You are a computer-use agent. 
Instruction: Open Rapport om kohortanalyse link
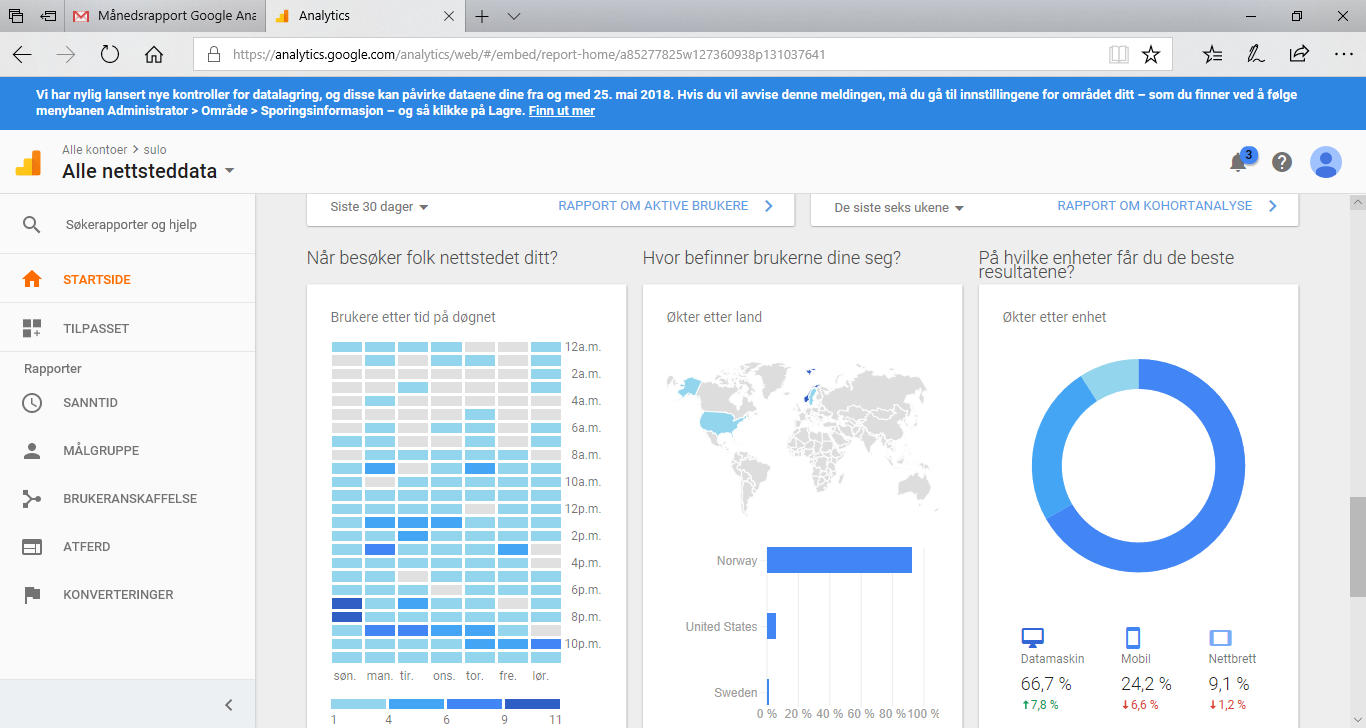[x=1167, y=206]
